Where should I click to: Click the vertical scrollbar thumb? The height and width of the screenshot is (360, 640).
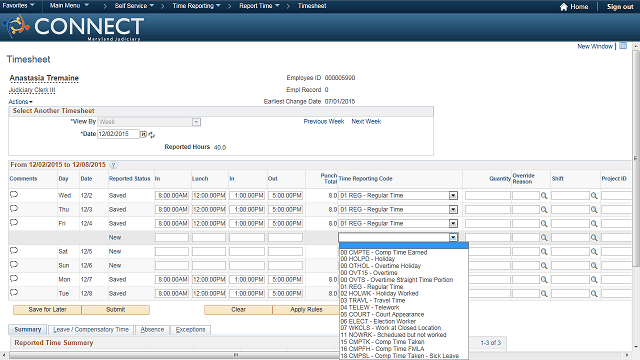click(636, 158)
